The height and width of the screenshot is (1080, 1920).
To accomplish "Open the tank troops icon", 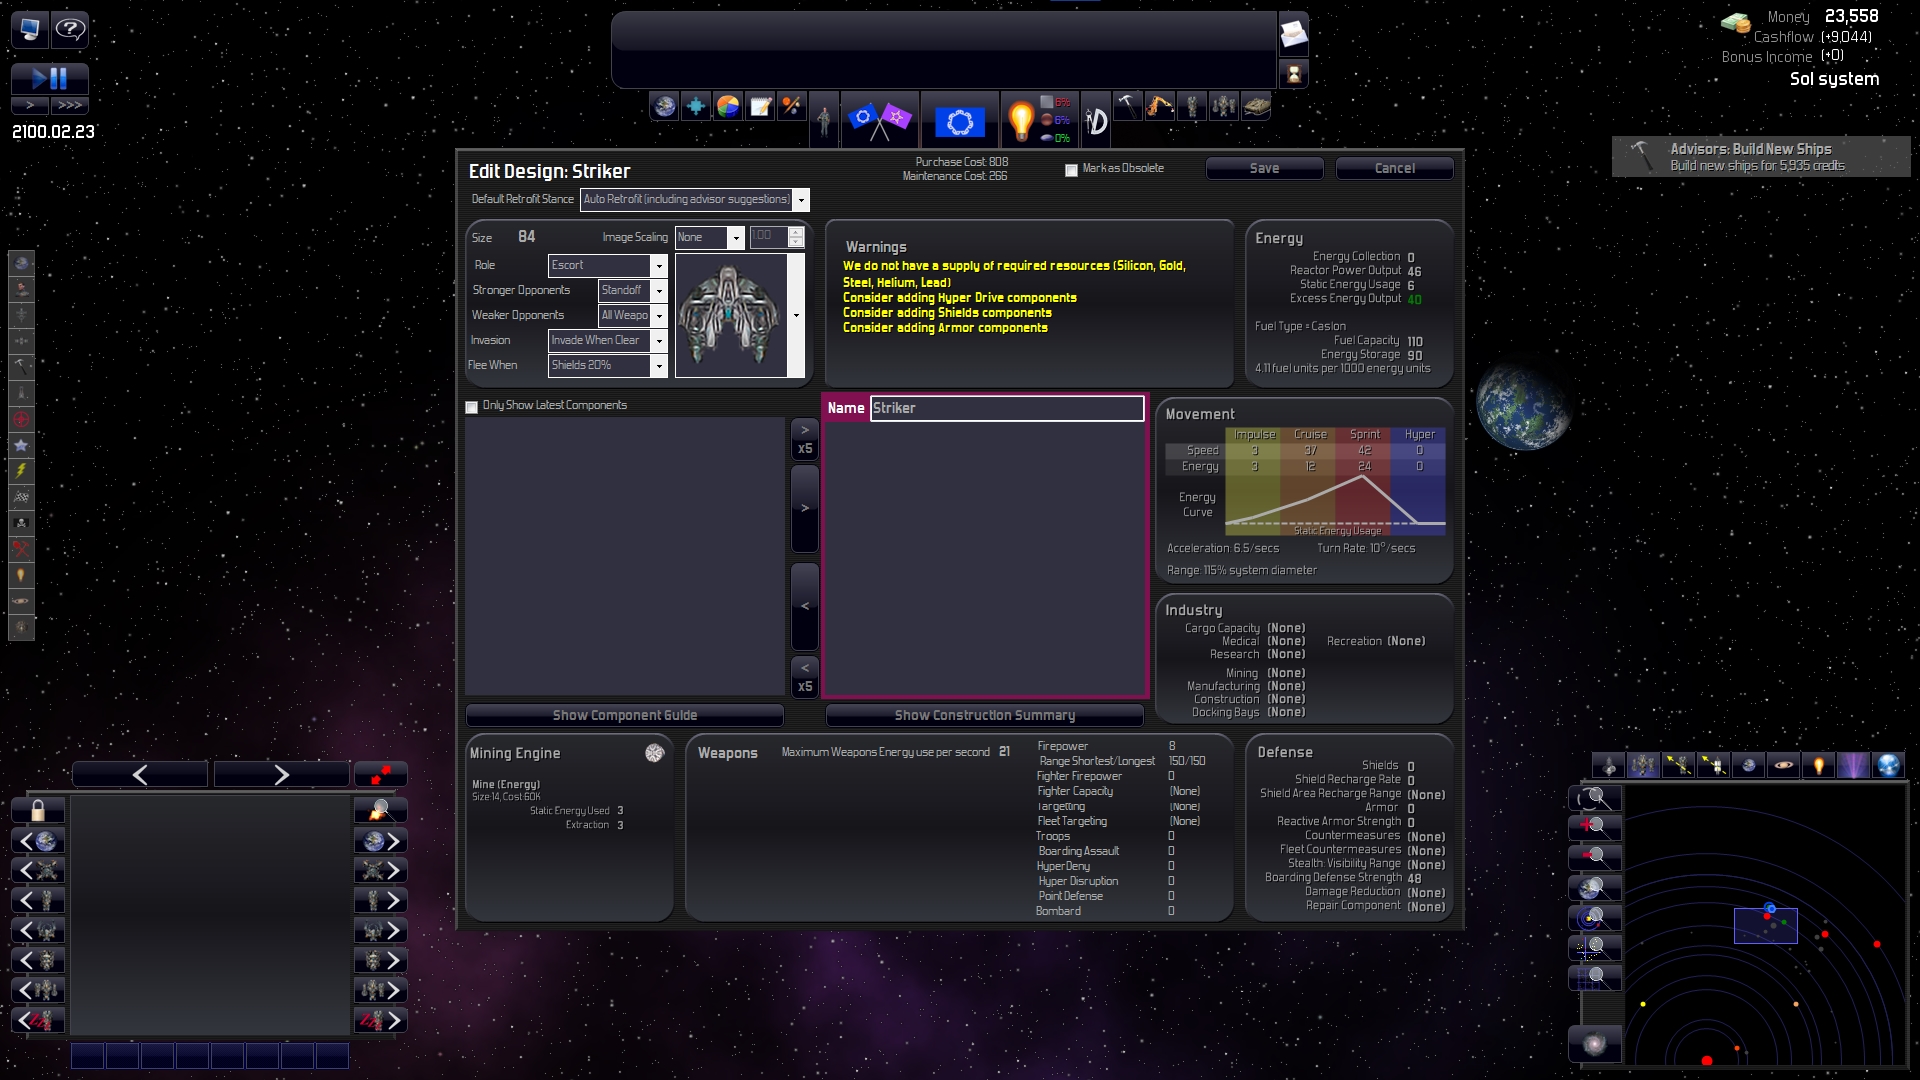I will coord(1256,106).
